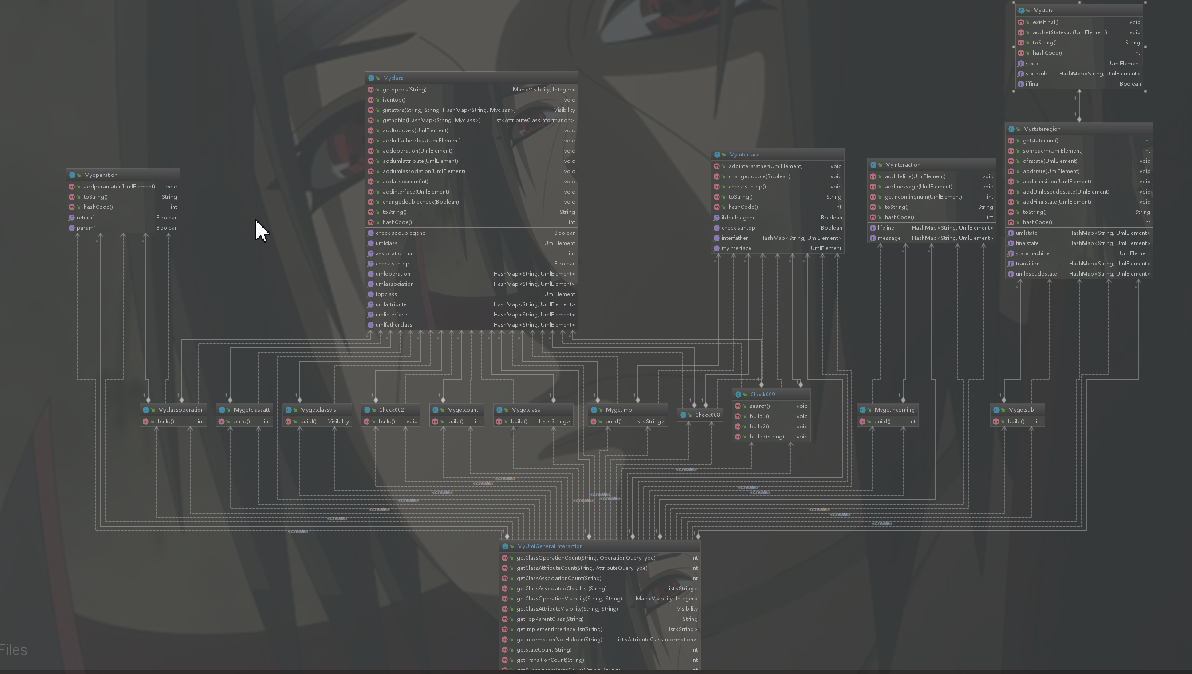Screen dimensions: 1192x674
Task: Click the class icon of the Mystateregion node
Action: point(1012,129)
